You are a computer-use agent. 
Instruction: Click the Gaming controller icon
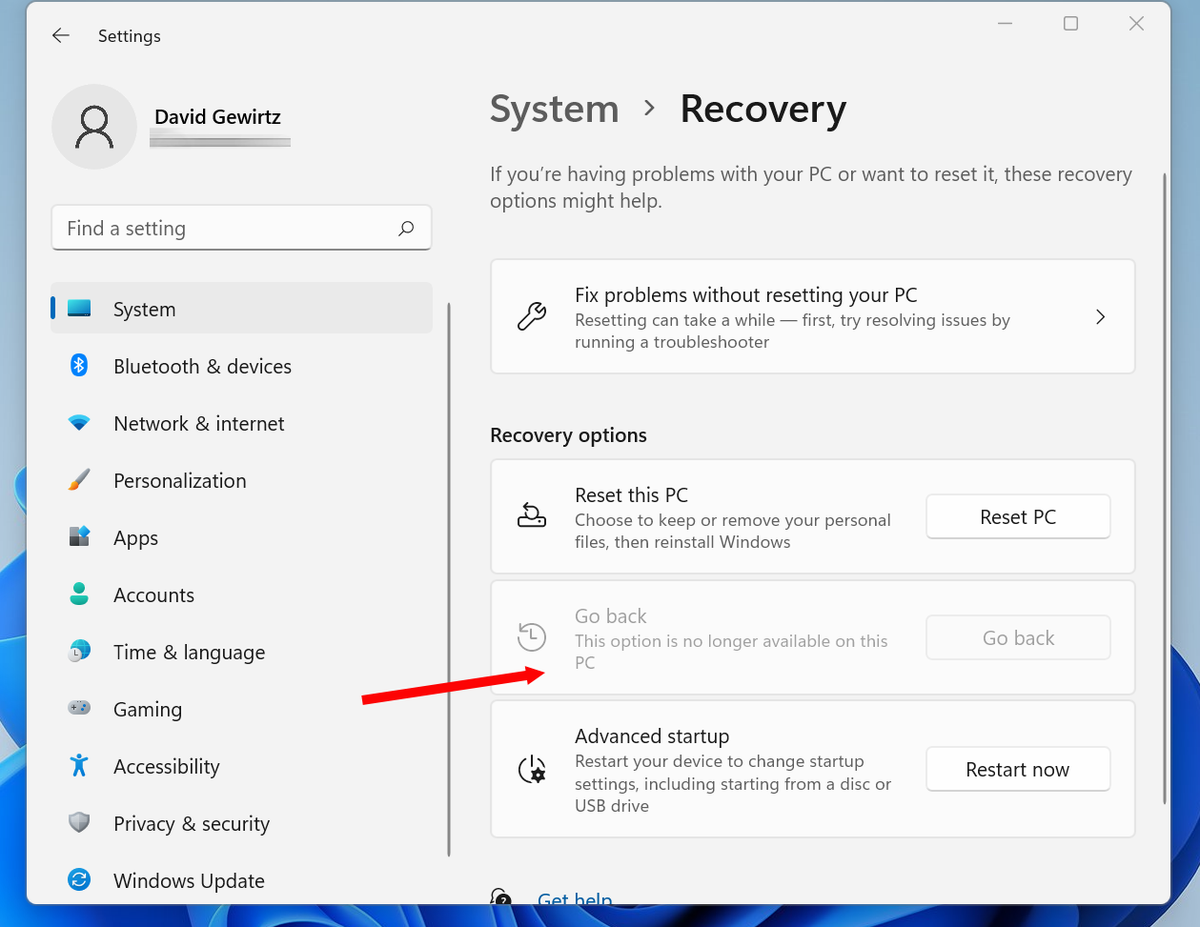tap(79, 709)
